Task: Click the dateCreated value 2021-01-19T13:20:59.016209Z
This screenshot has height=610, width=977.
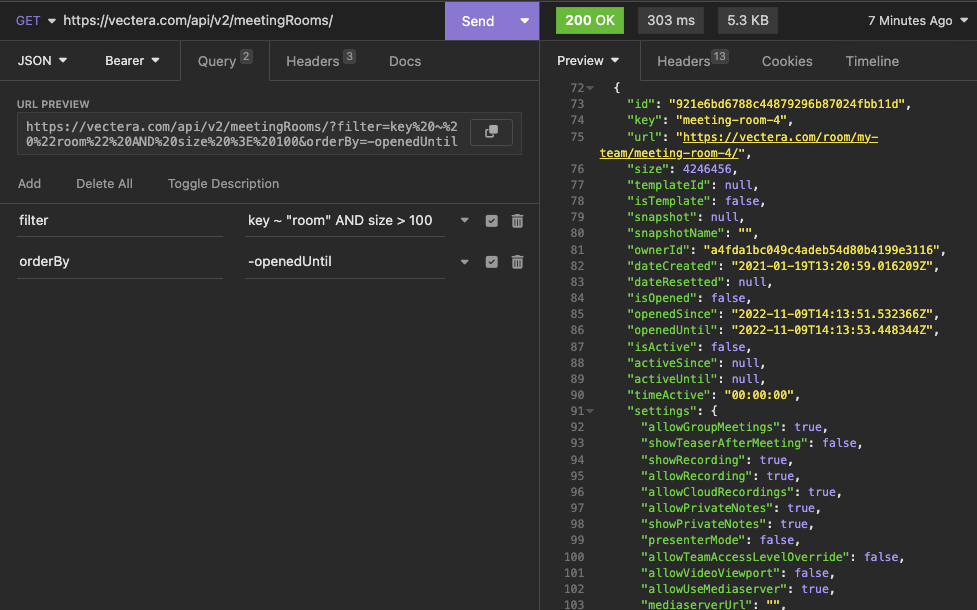Action: 832,266
